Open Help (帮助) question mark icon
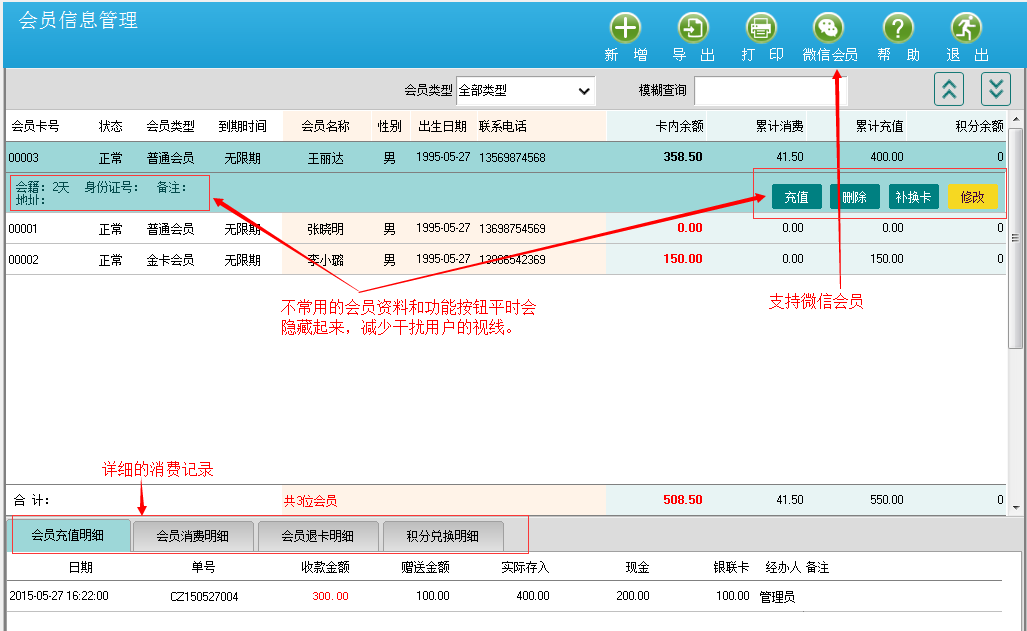The height and width of the screenshot is (631, 1027). coord(898,28)
